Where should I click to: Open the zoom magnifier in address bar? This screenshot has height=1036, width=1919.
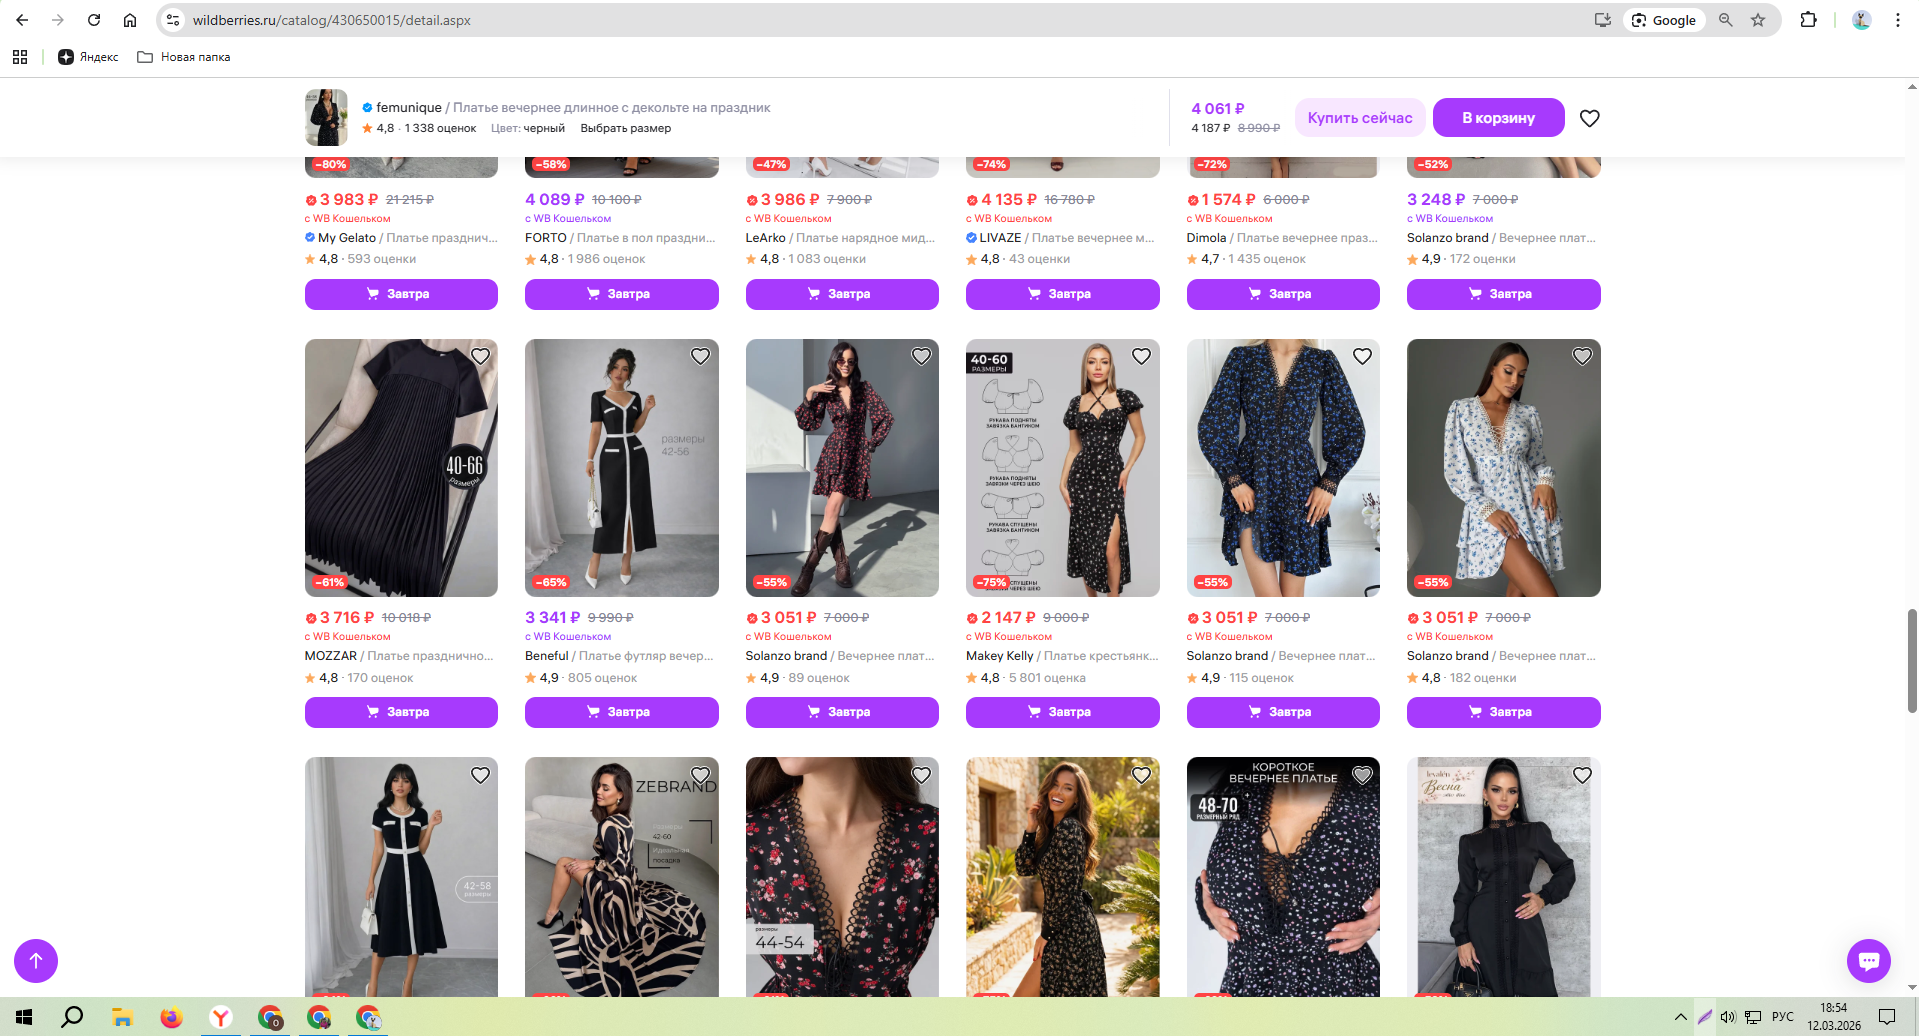tap(1725, 20)
